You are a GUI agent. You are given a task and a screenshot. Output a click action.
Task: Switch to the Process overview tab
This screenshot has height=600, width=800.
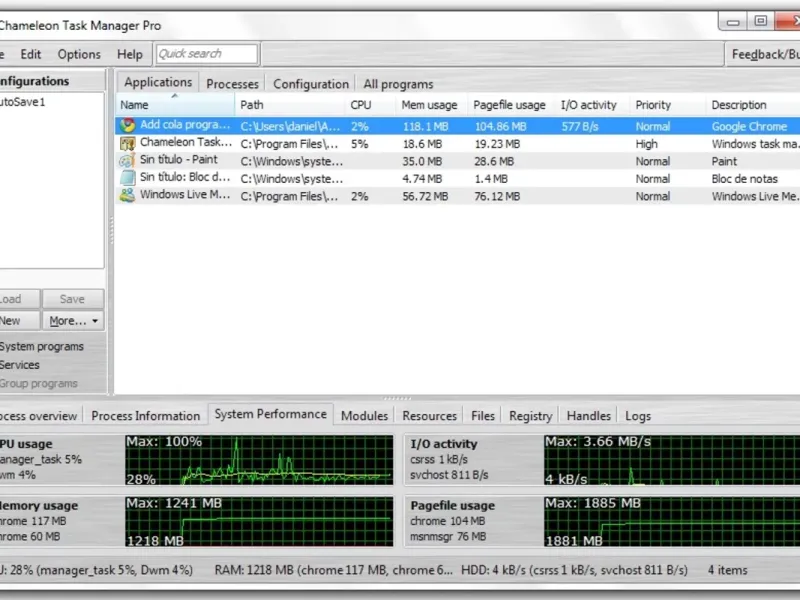40,416
